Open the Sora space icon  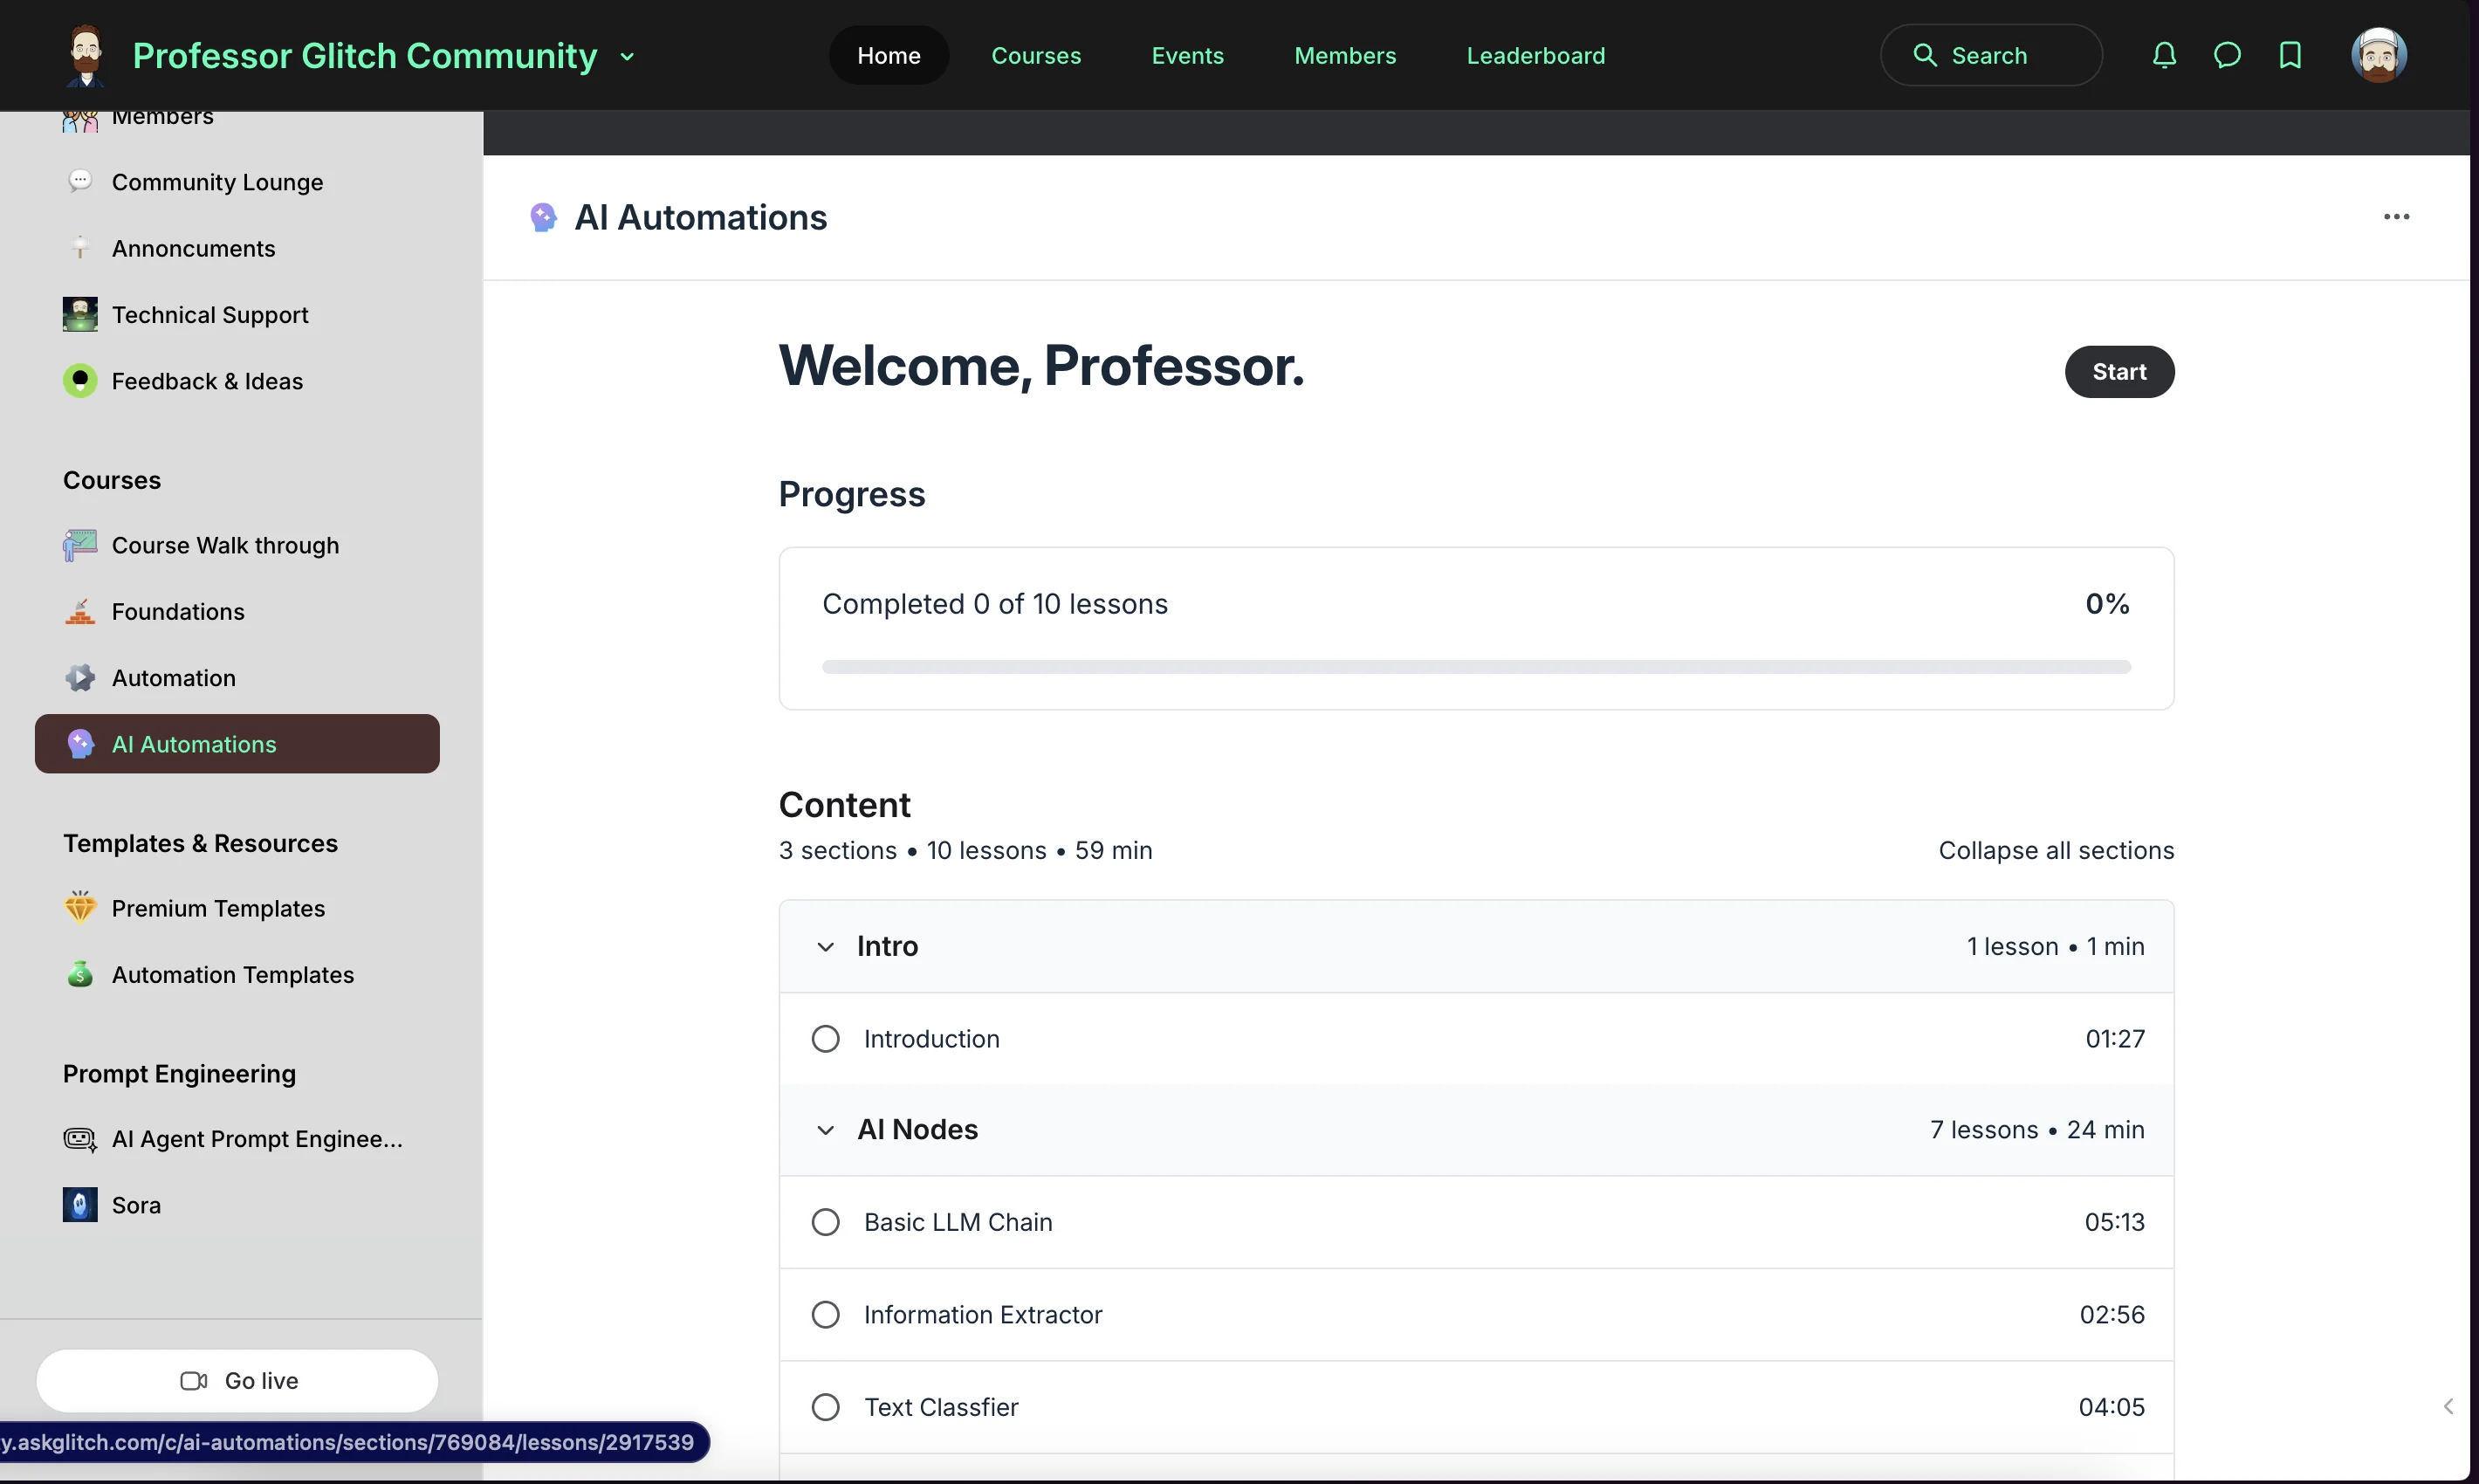click(x=81, y=1205)
